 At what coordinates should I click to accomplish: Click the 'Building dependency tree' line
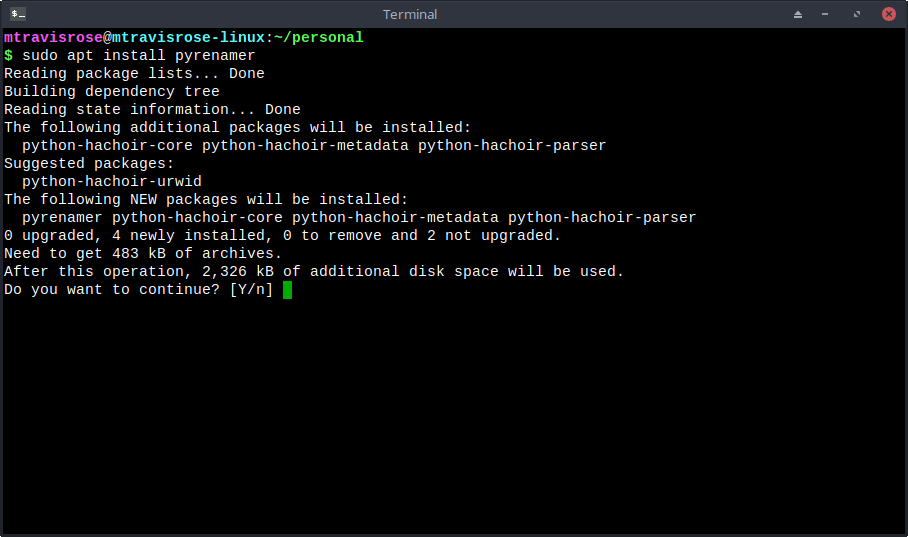point(112,92)
